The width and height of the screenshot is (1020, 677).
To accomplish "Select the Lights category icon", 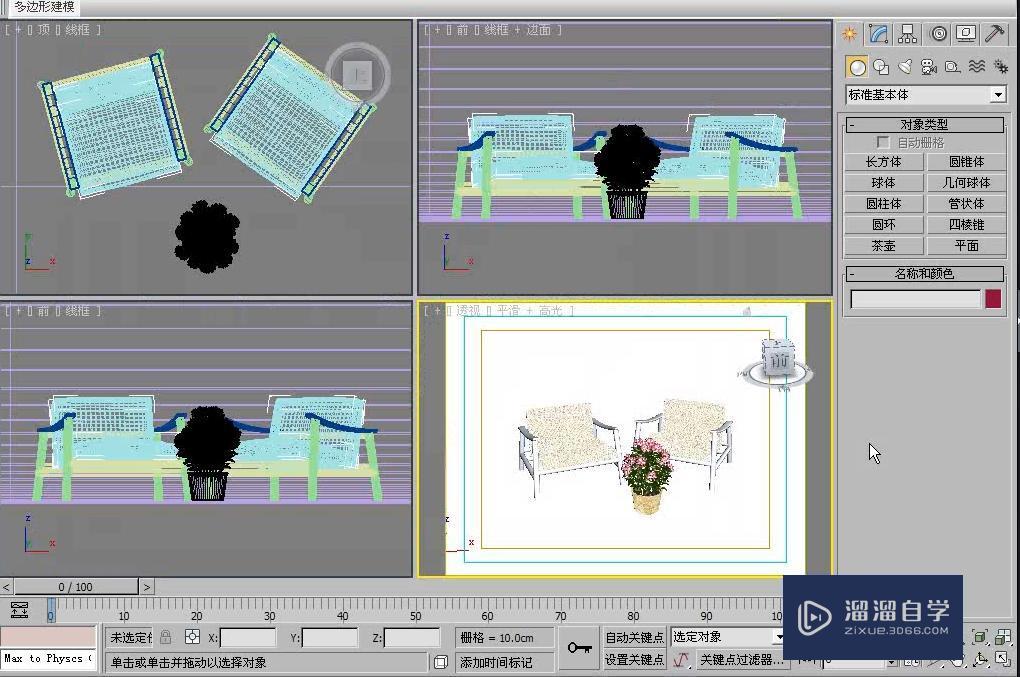I will tap(905, 66).
